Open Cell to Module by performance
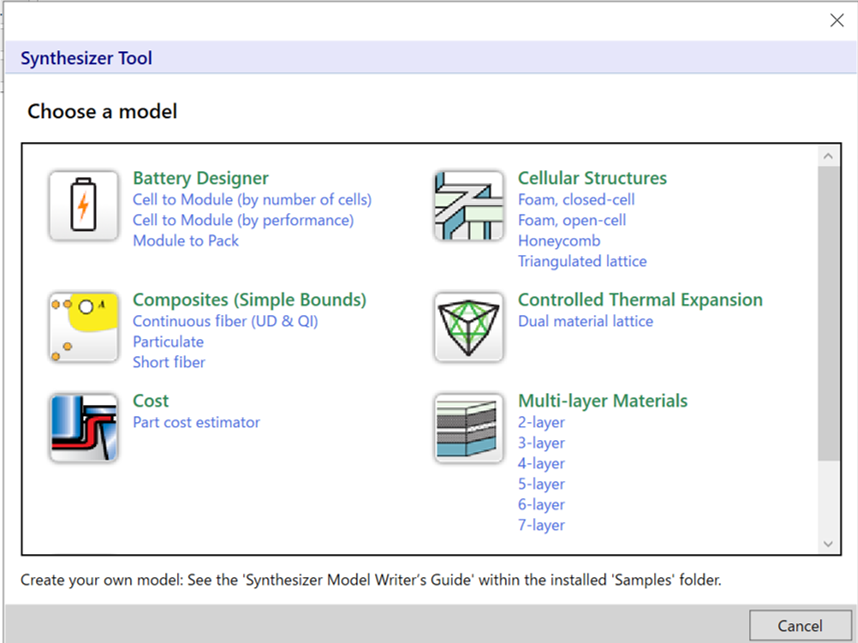This screenshot has width=858, height=643. pos(244,220)
